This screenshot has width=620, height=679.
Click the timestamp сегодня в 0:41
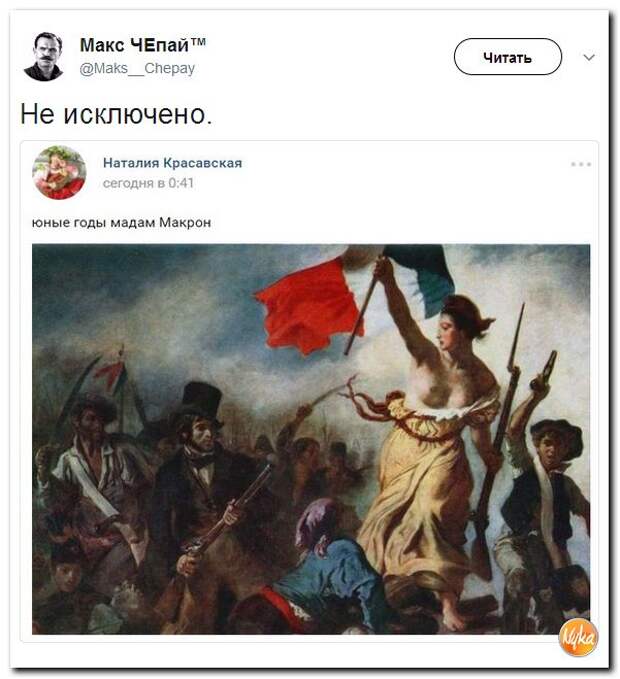point(148,183)
